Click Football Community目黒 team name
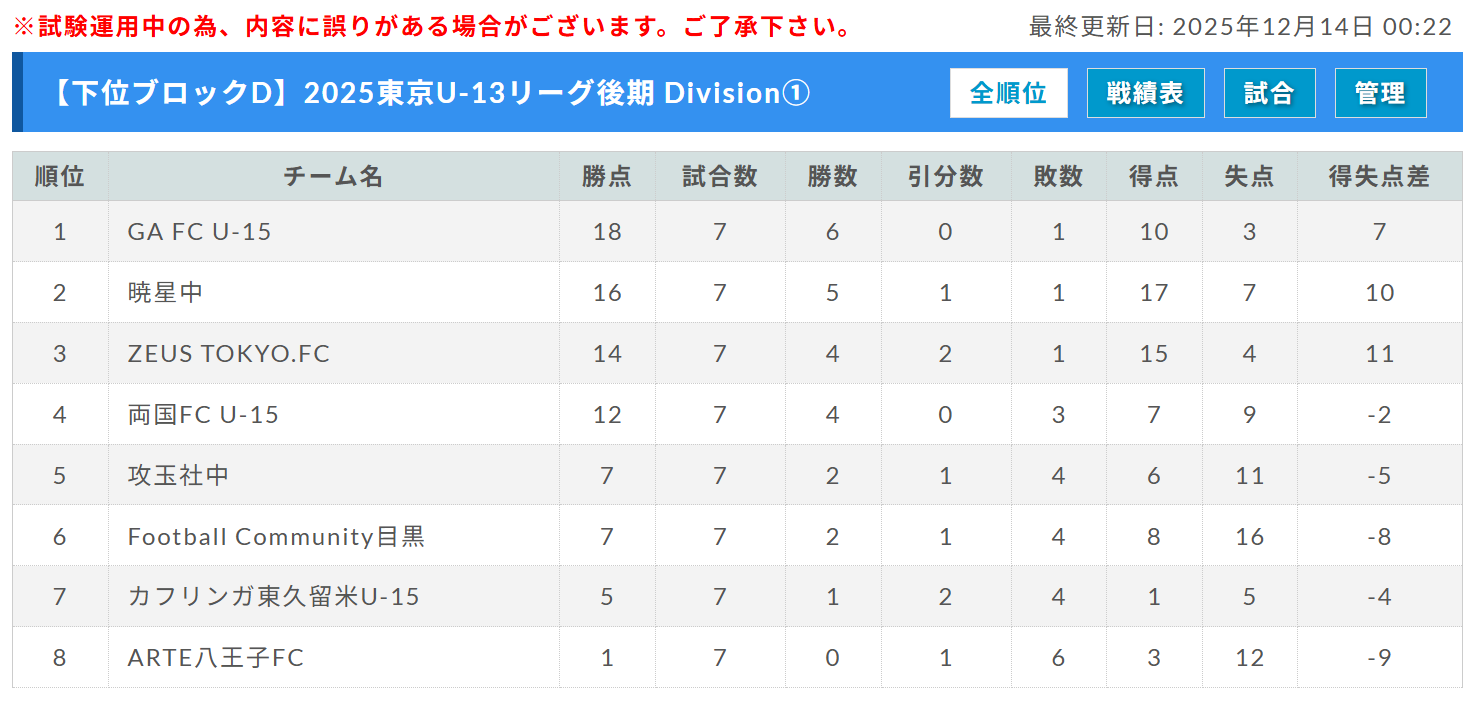 pos(276,537)
